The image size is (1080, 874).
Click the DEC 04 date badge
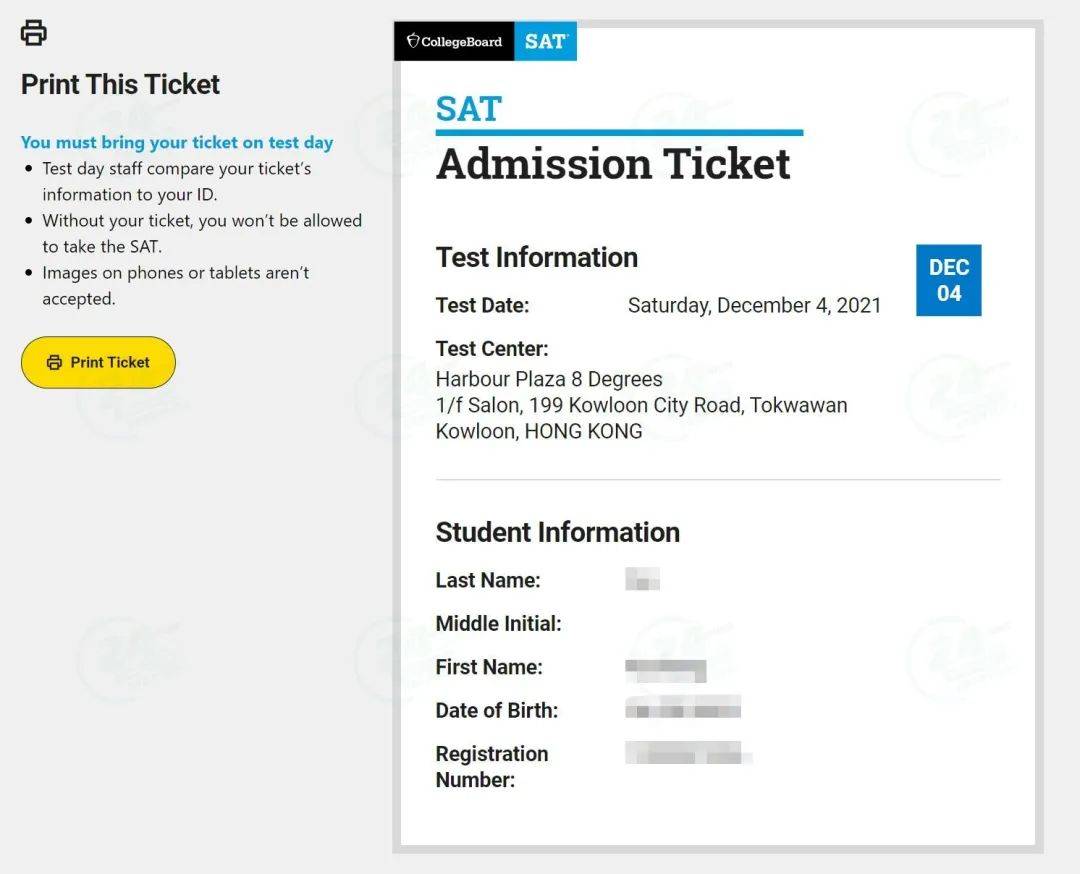948,280
